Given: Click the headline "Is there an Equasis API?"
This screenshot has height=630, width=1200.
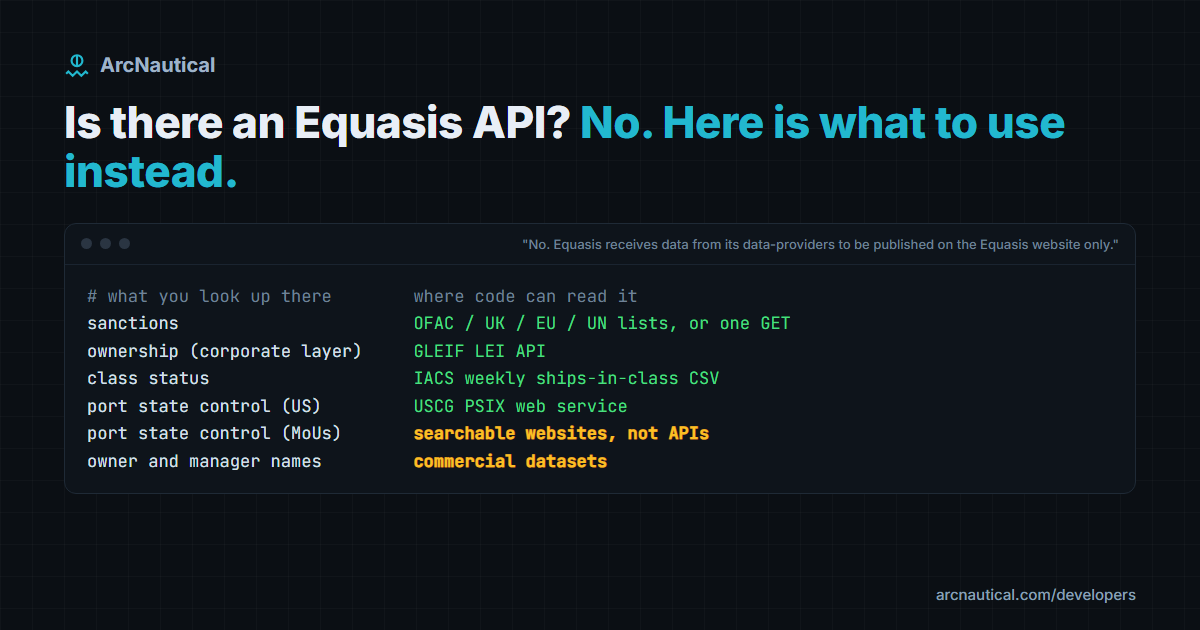Looking at the screenshot, I should [x=318, y=123].
